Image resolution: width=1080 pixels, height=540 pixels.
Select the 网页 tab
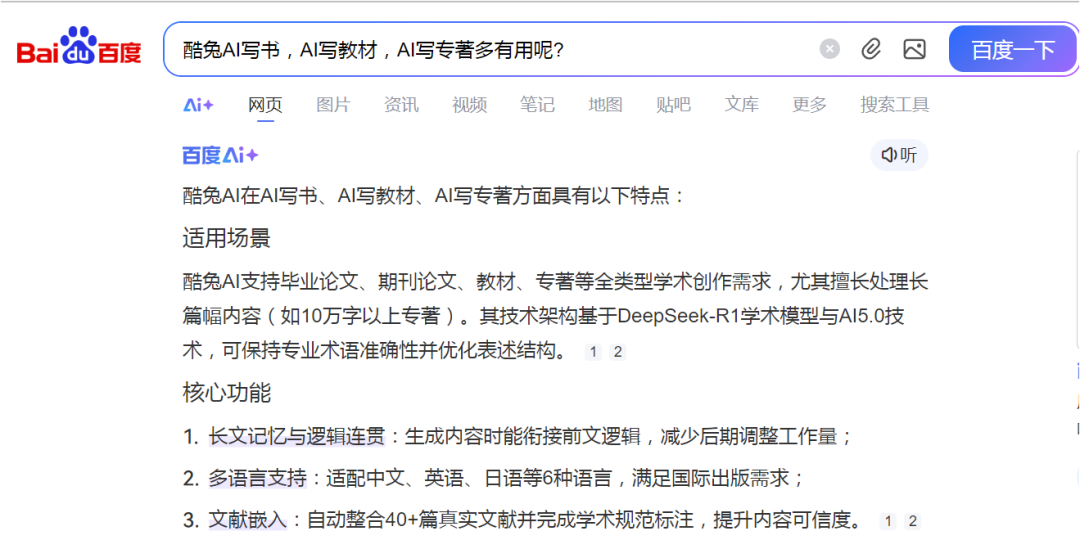pos(265,105)
